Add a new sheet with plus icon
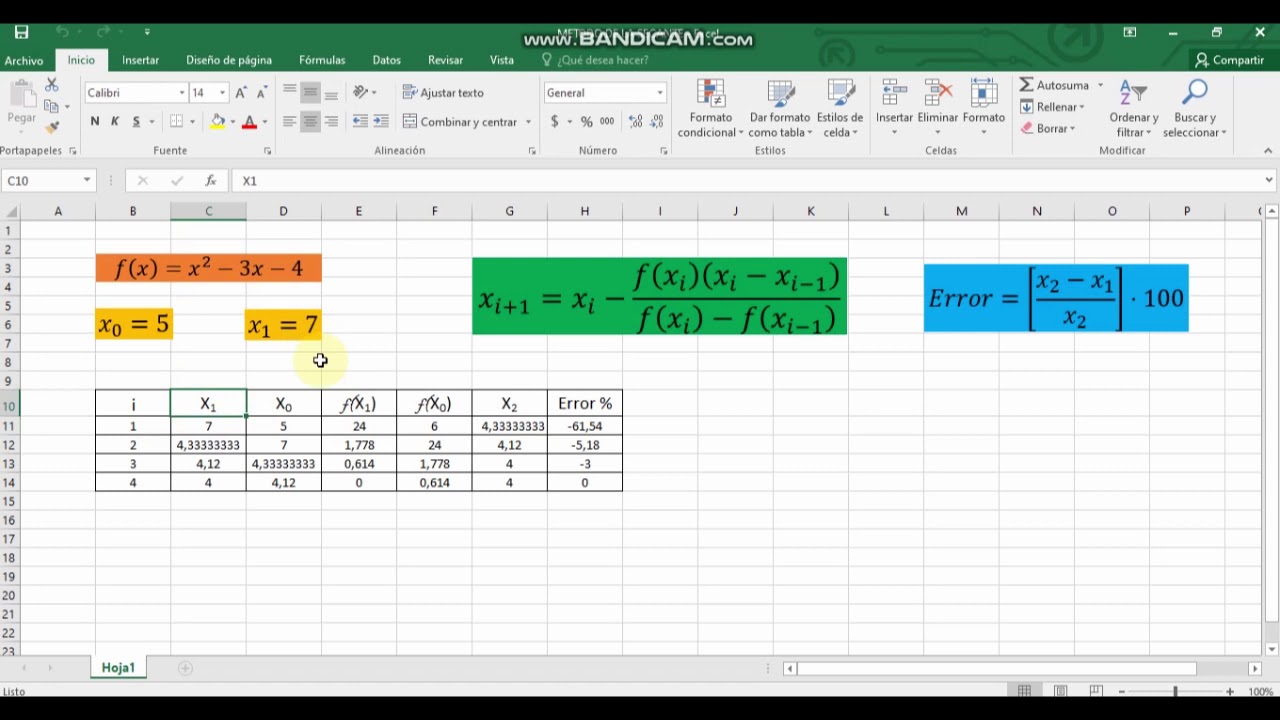Screen dimensions: 1280x720 tap(185, 668)
